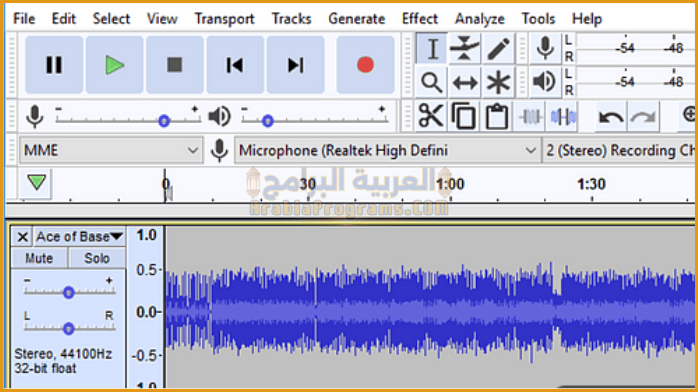The width and height of the screenshot is (698, 392).
Task: Click the 1:00 mark on the timeline ruler
Action: tap(450, 184)
